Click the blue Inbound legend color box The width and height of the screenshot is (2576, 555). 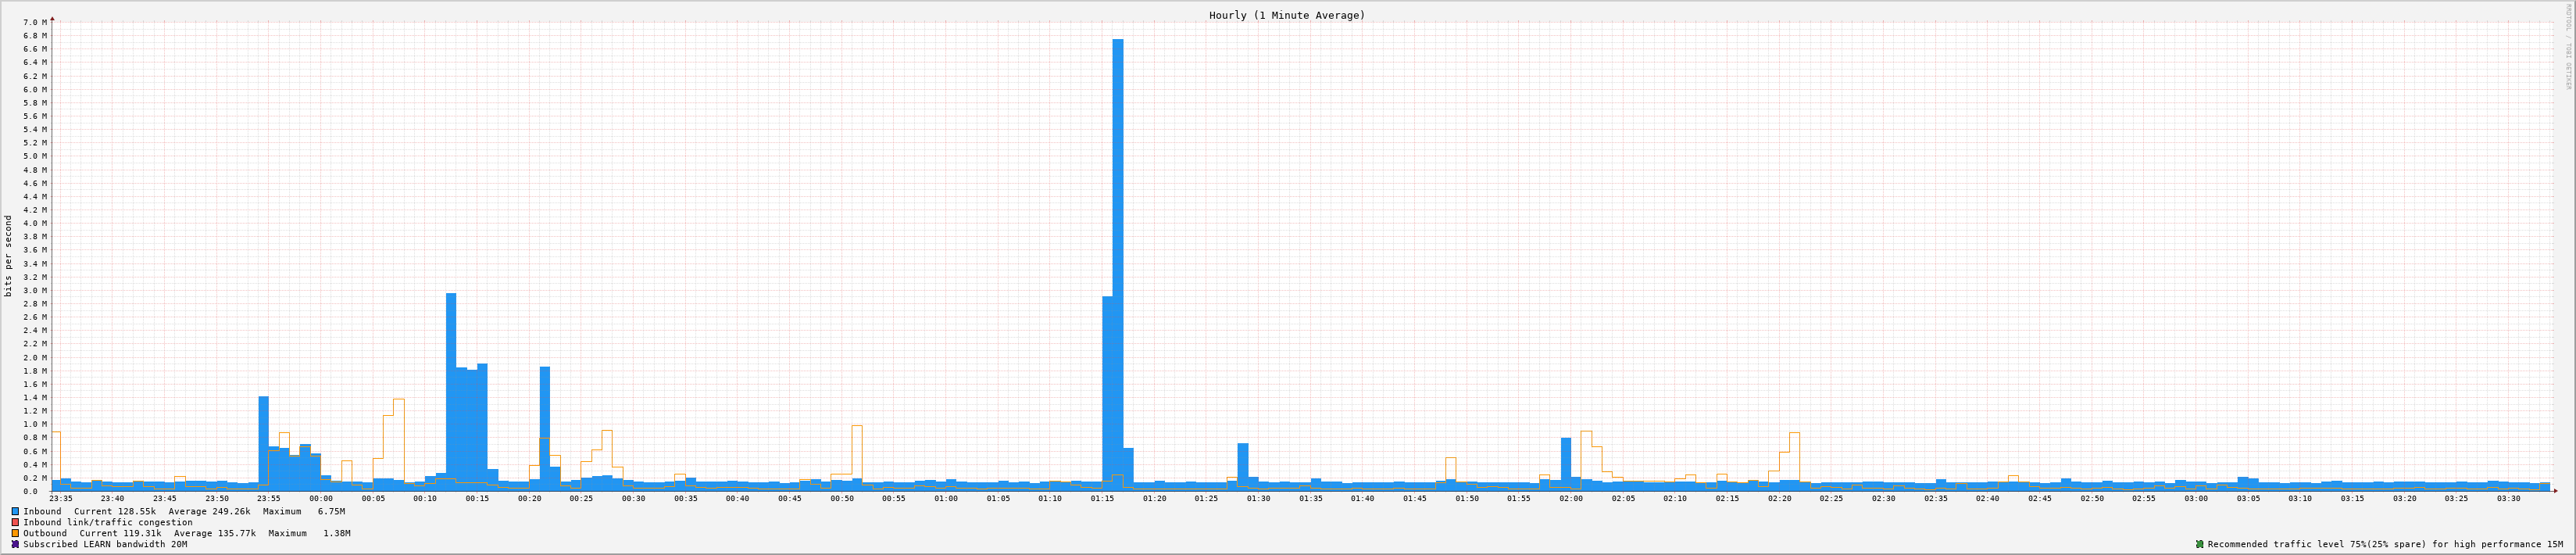coord(15,511)
